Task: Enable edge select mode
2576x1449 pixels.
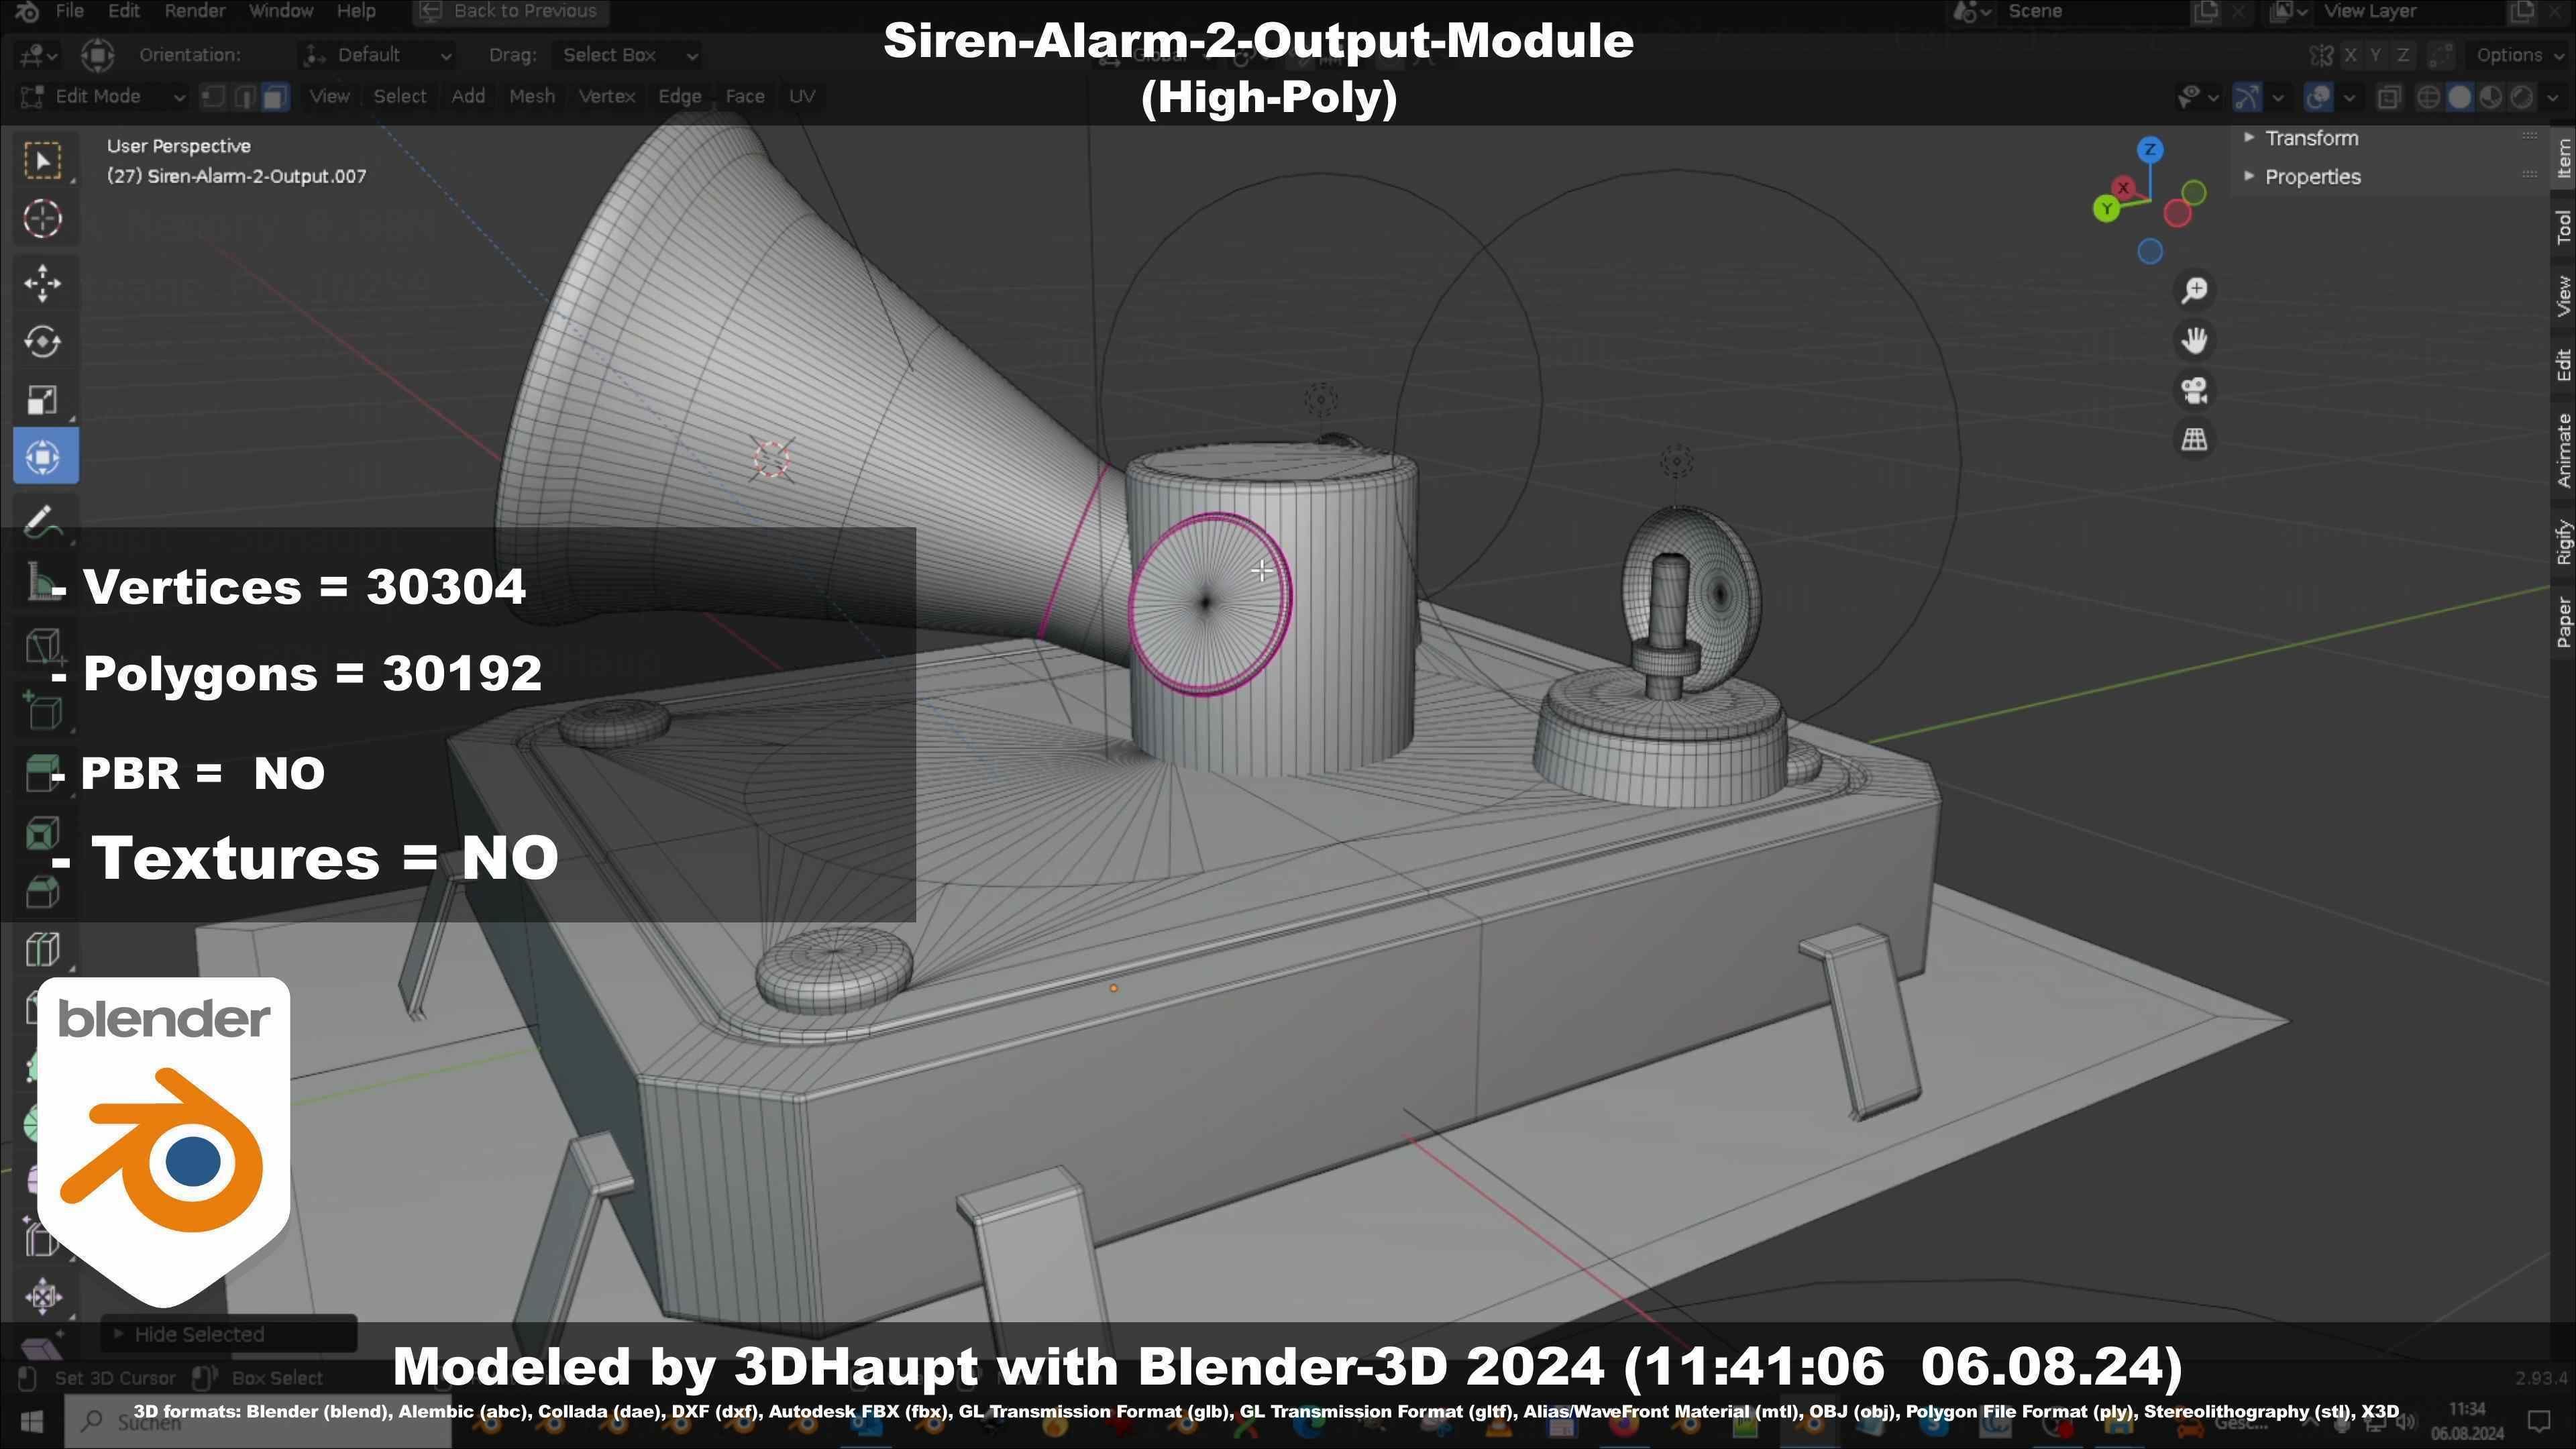Action: point(244,97)
